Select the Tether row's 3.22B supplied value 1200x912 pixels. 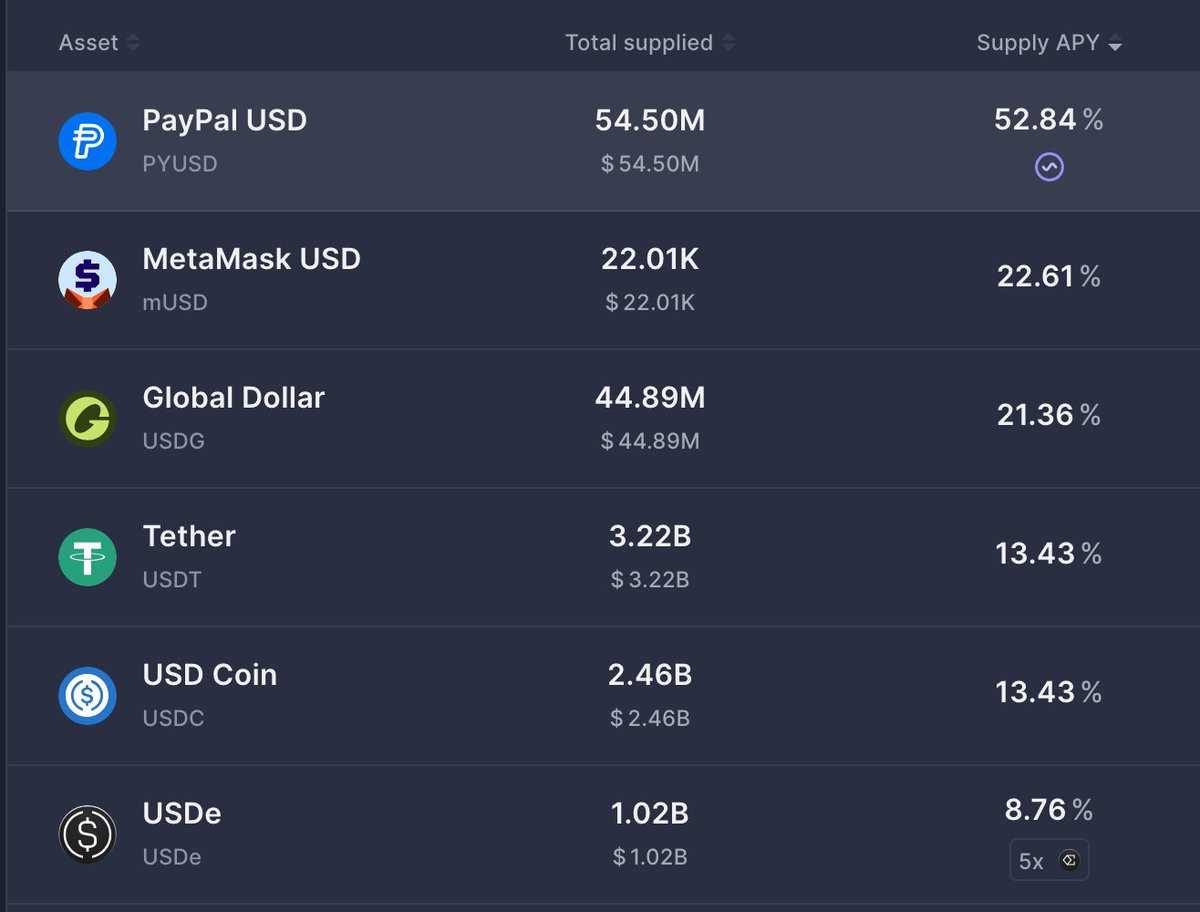650,537
